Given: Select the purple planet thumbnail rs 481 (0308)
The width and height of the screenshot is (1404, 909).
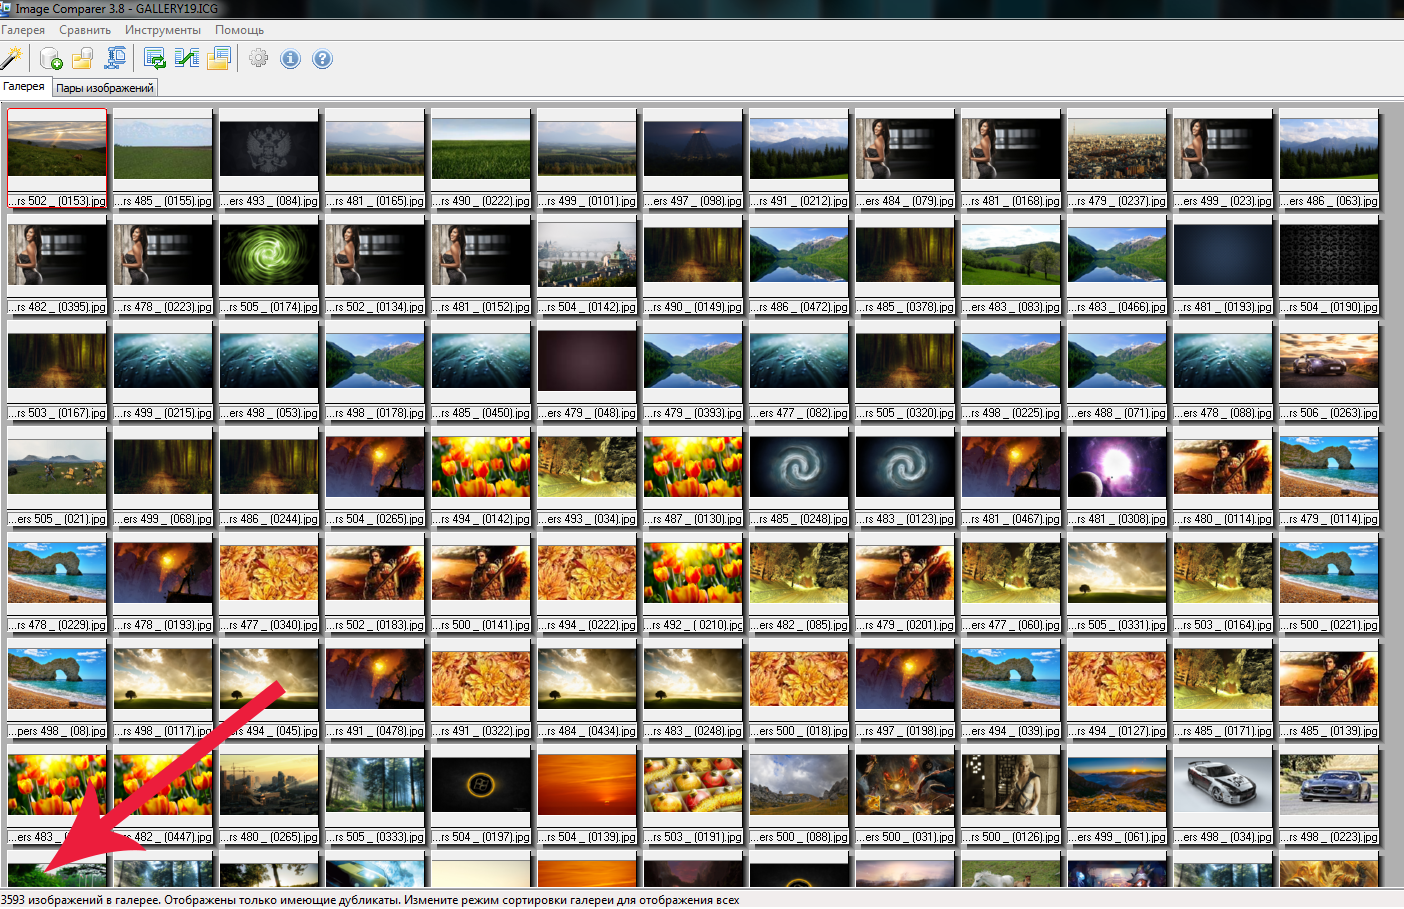Looking at the screenshot, I should click(x=1117, y=468).
